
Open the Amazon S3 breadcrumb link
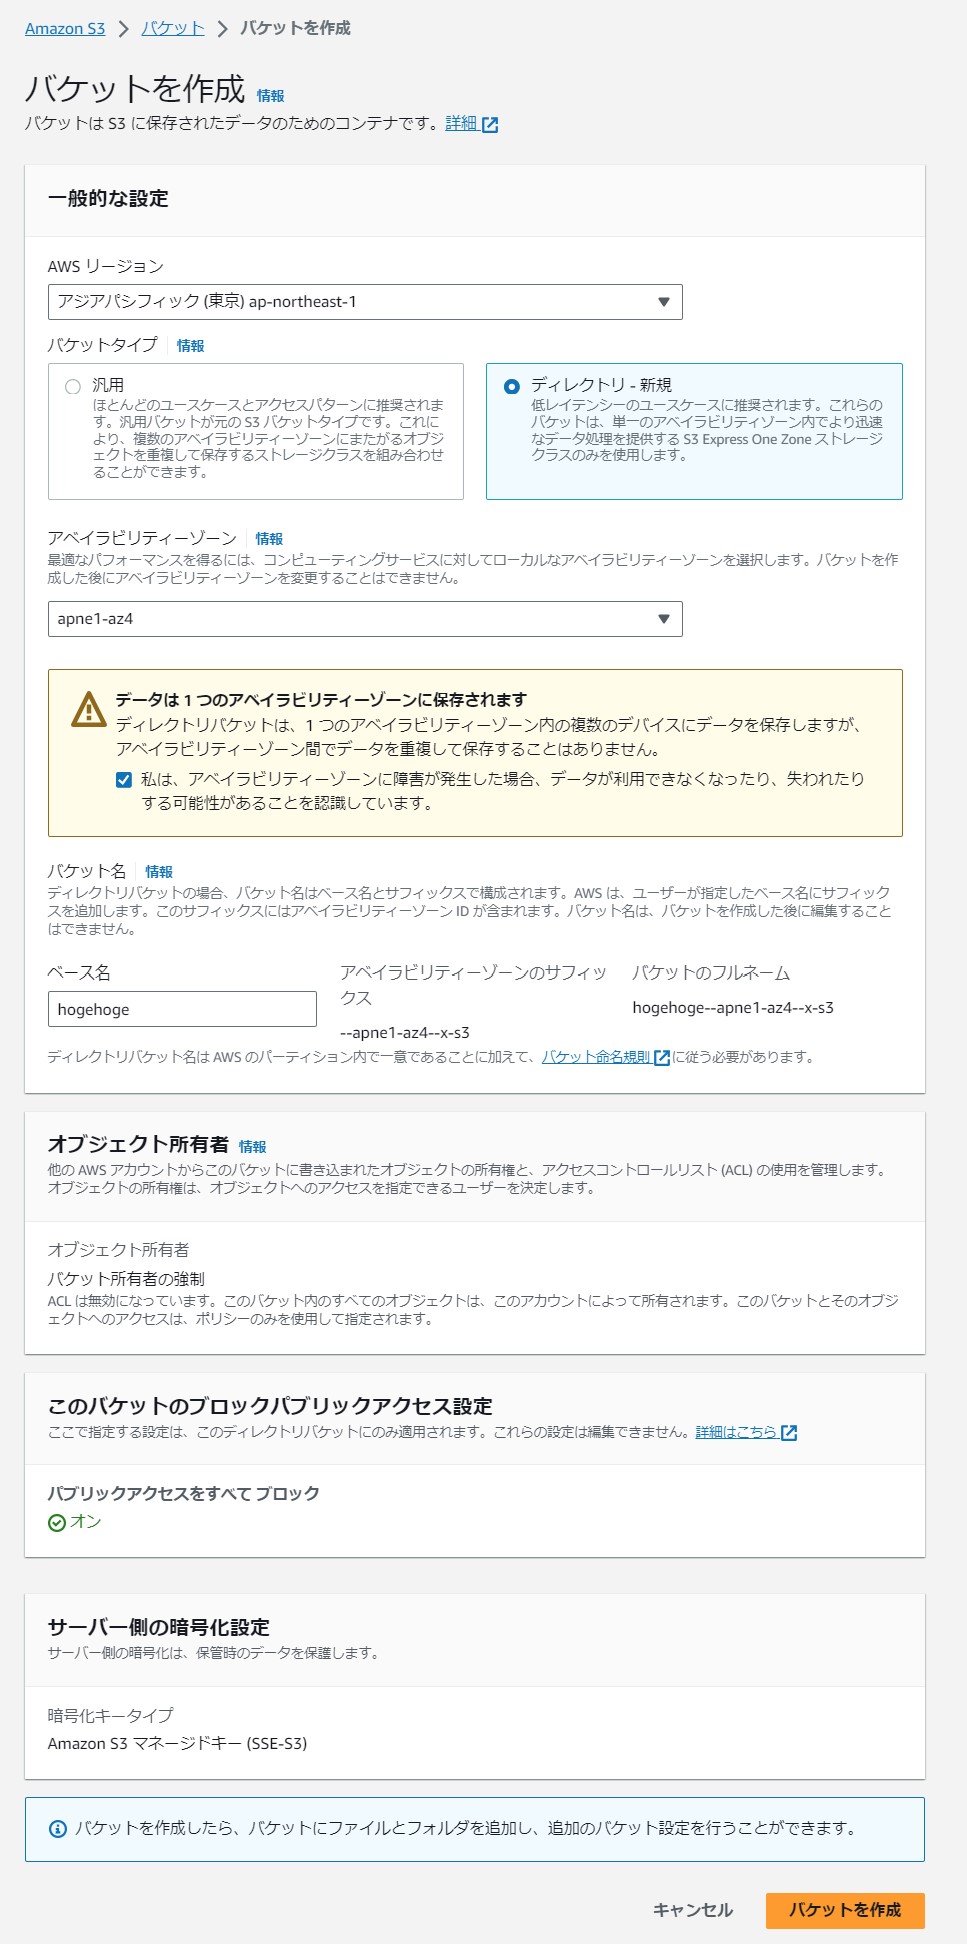65,28
